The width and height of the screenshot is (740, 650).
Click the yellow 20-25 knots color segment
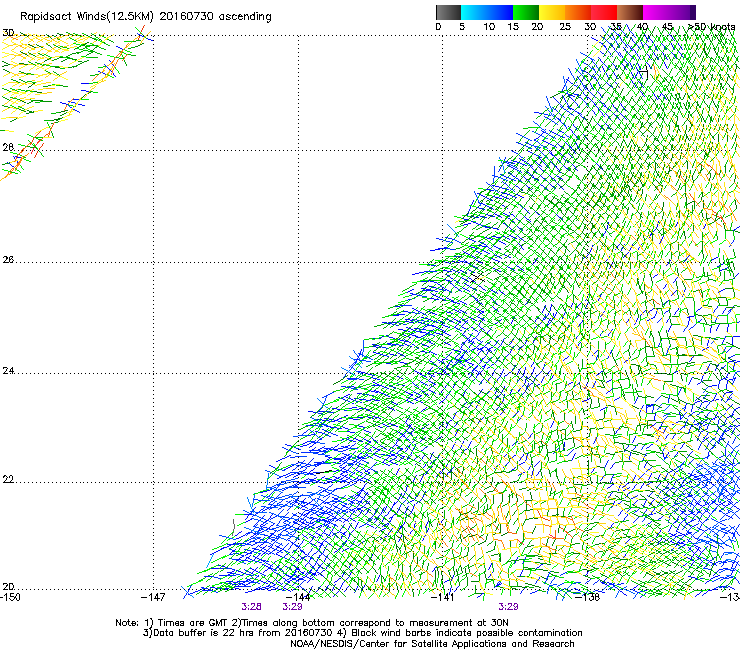(x=552, y=12)
